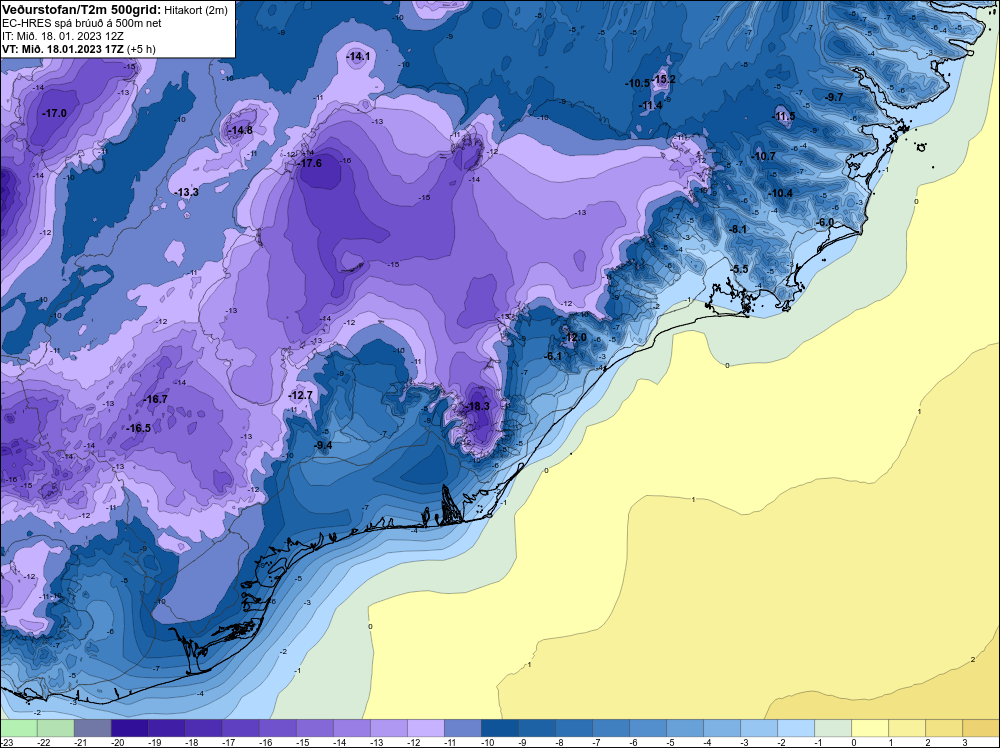Click the -10.7 temperature label
Viewport: 1000px width, 748px height.
(x=763, y=156)
